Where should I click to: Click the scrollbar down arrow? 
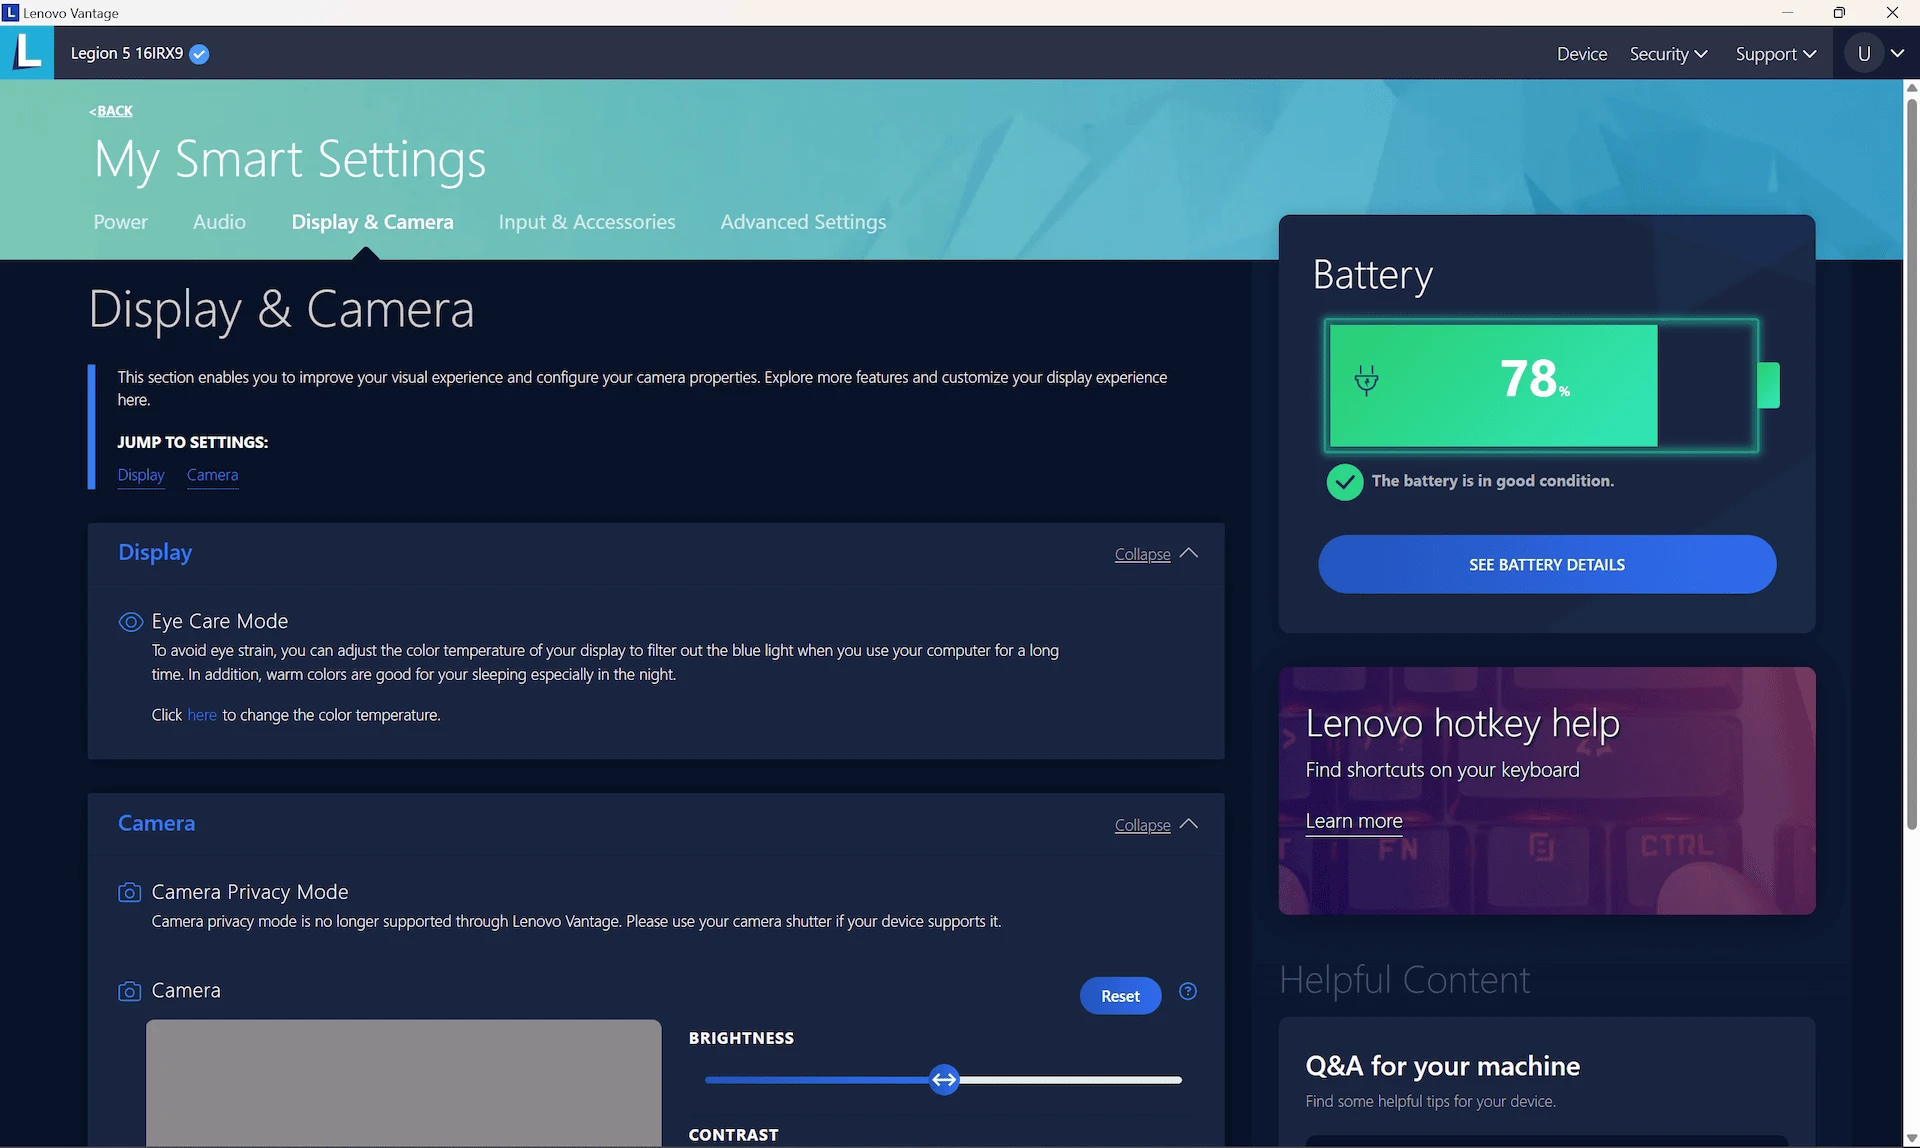pyautogui.click(x=1911, y=1139)
